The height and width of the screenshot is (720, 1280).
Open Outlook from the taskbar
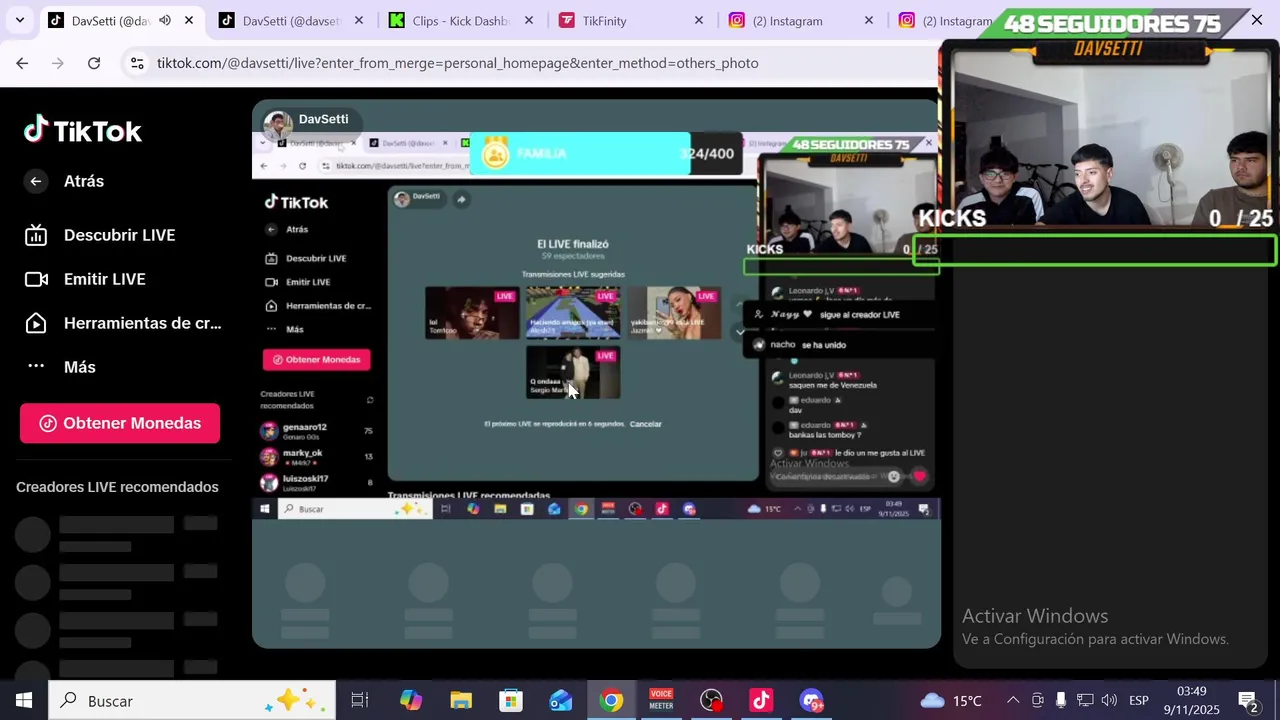click(561, 700)
